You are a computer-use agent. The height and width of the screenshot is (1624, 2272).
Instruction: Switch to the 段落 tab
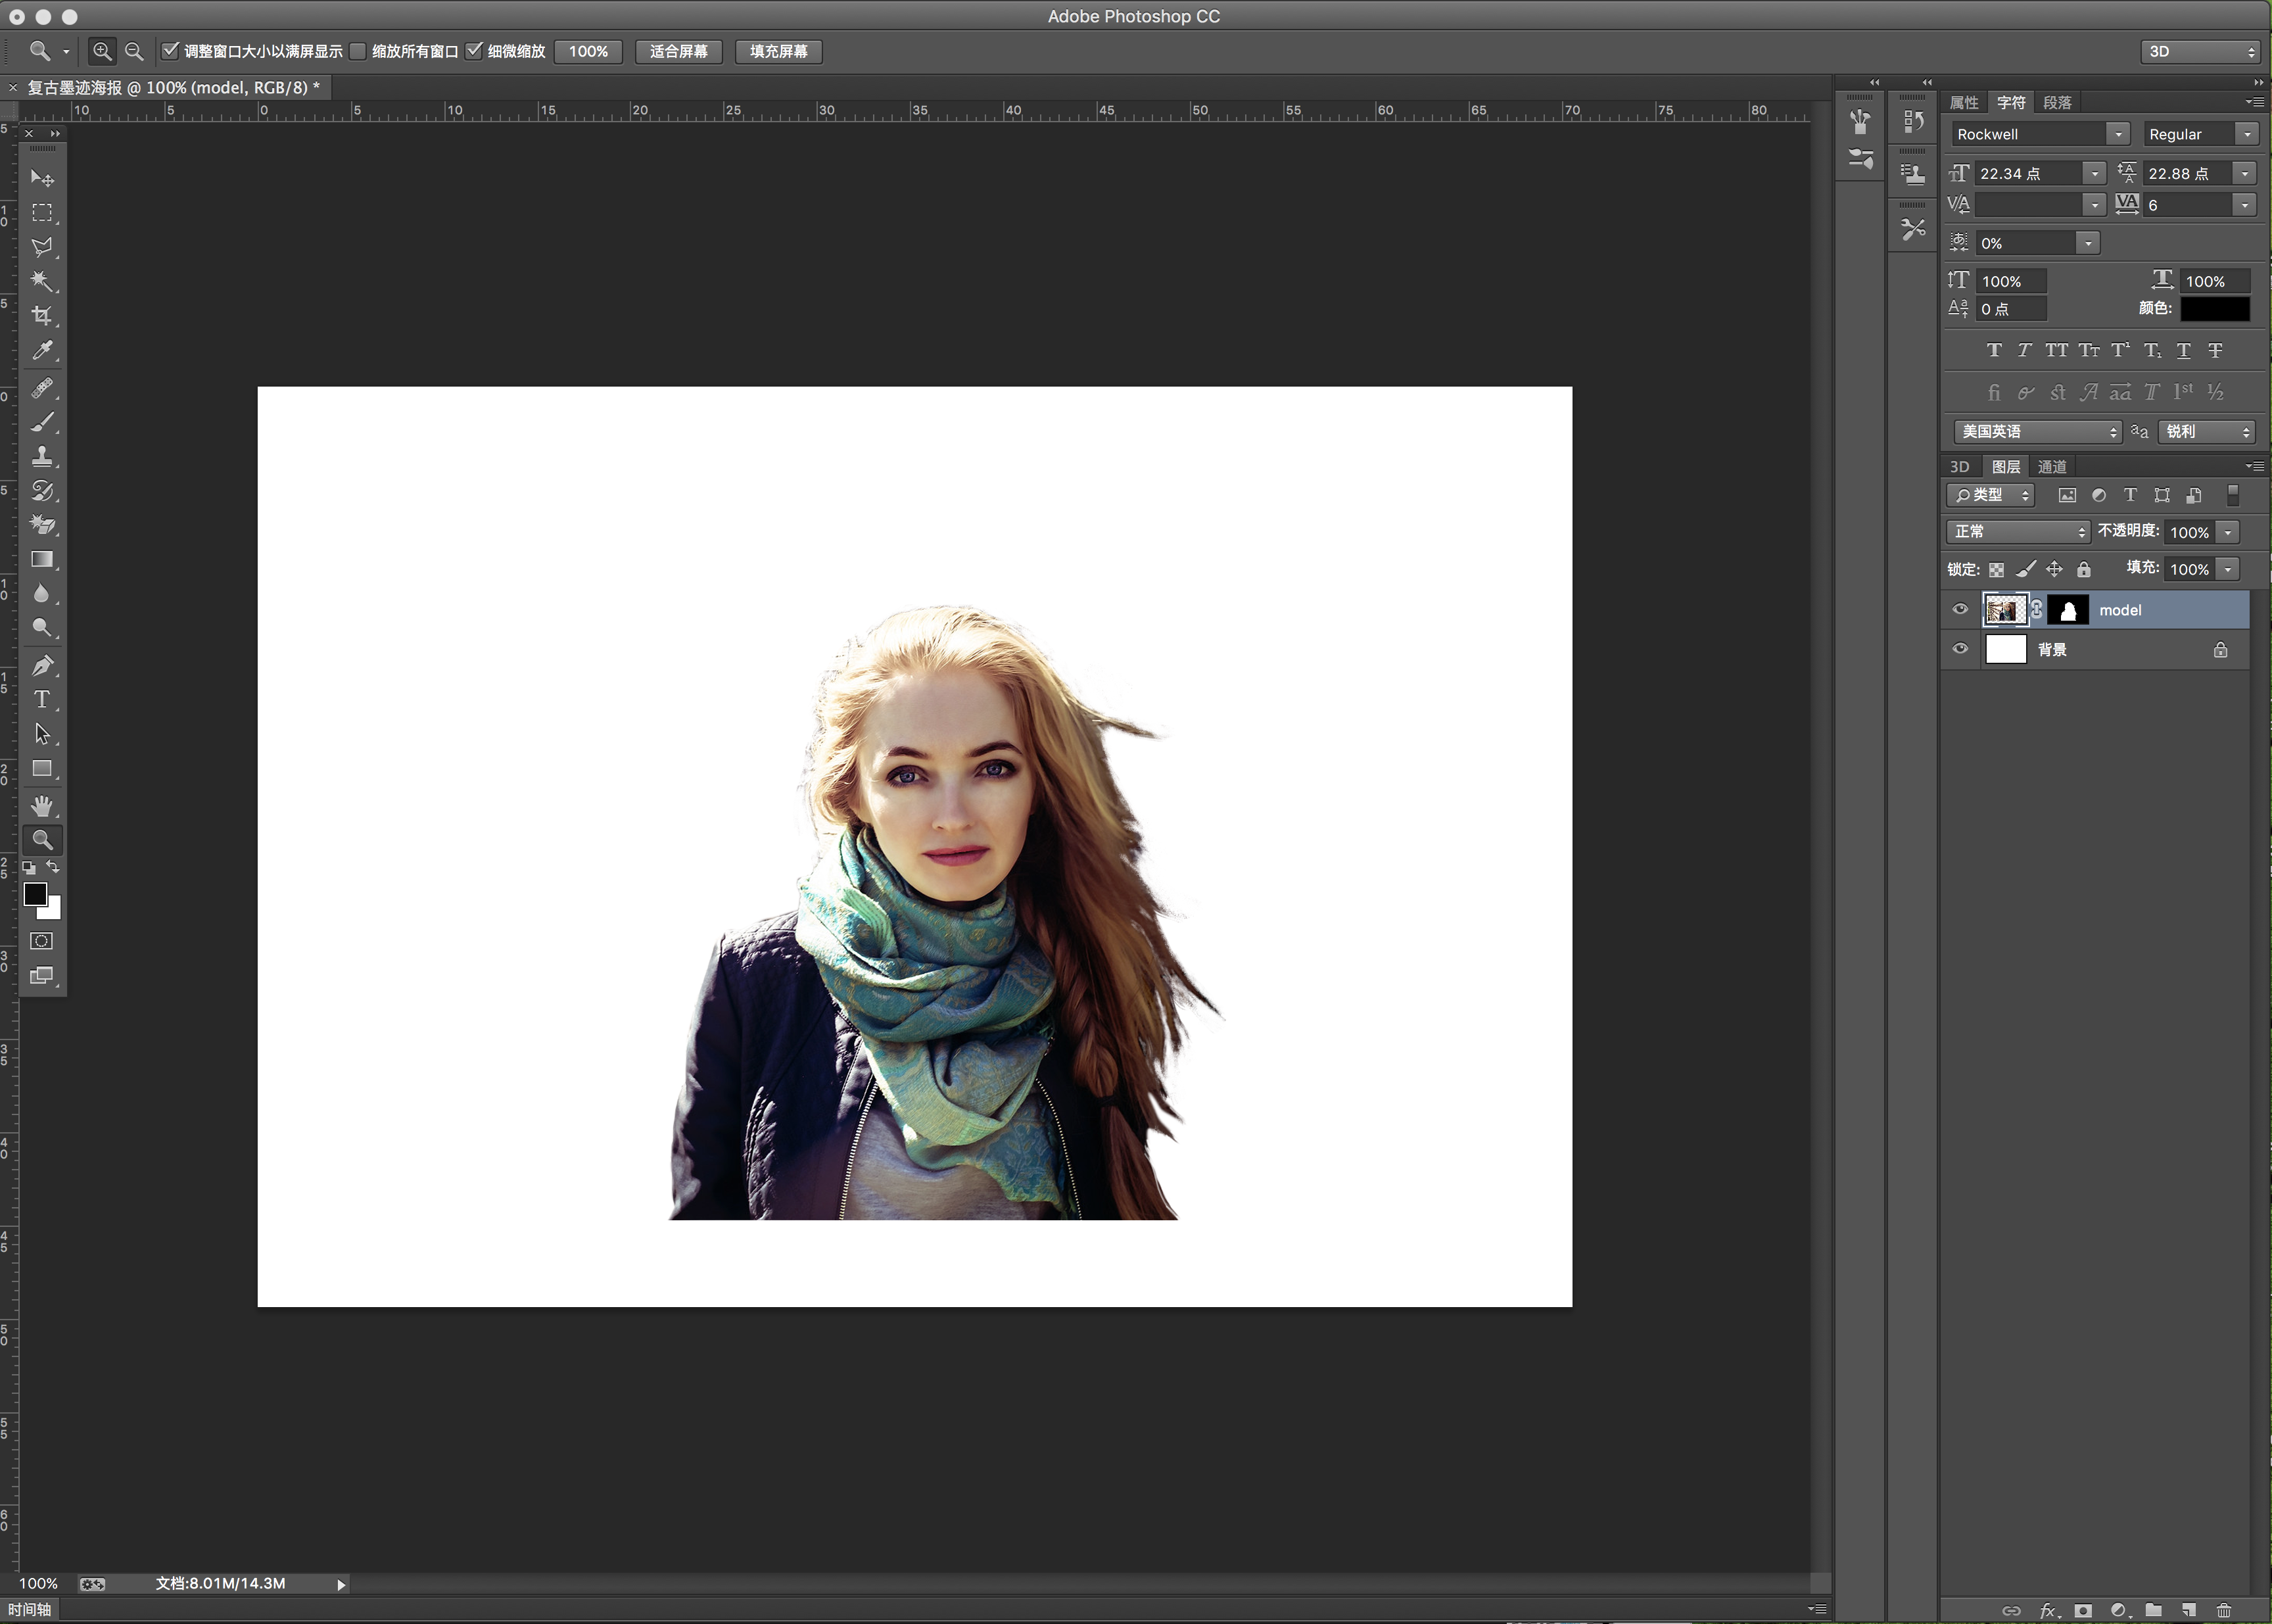pyautogui.click(x=2057, y=103)
